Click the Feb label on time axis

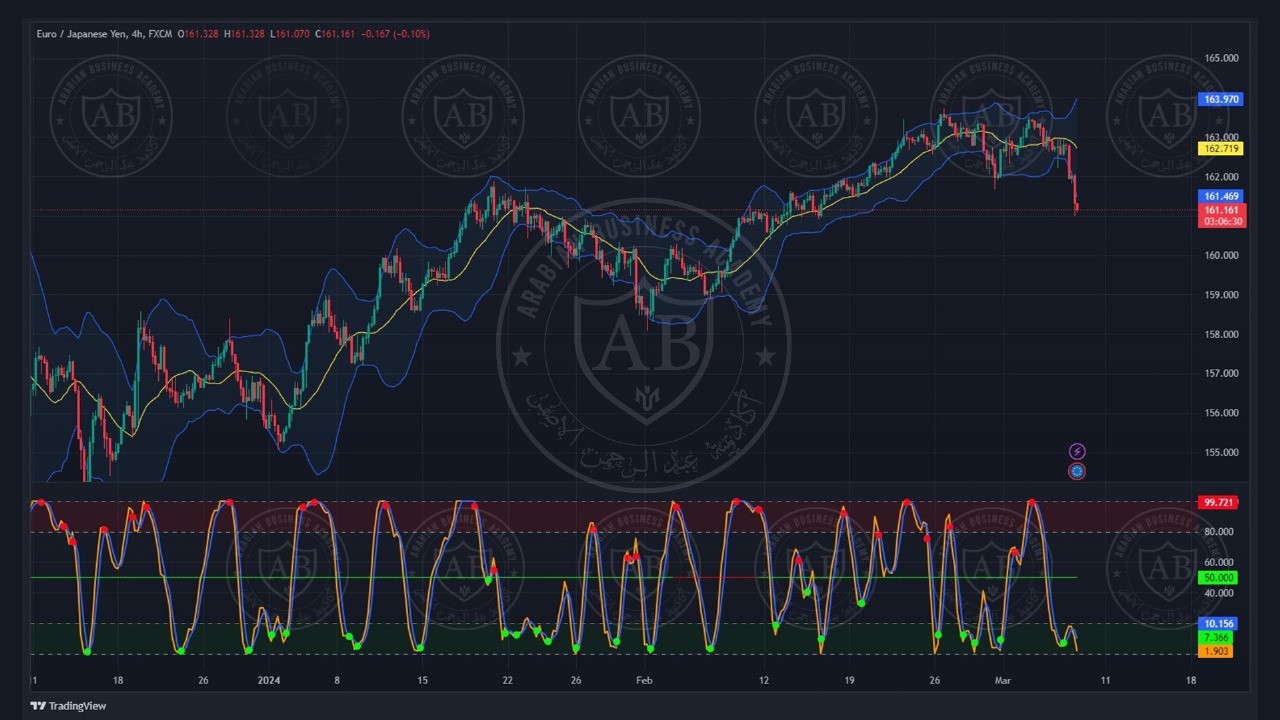[x=644, y=681]
